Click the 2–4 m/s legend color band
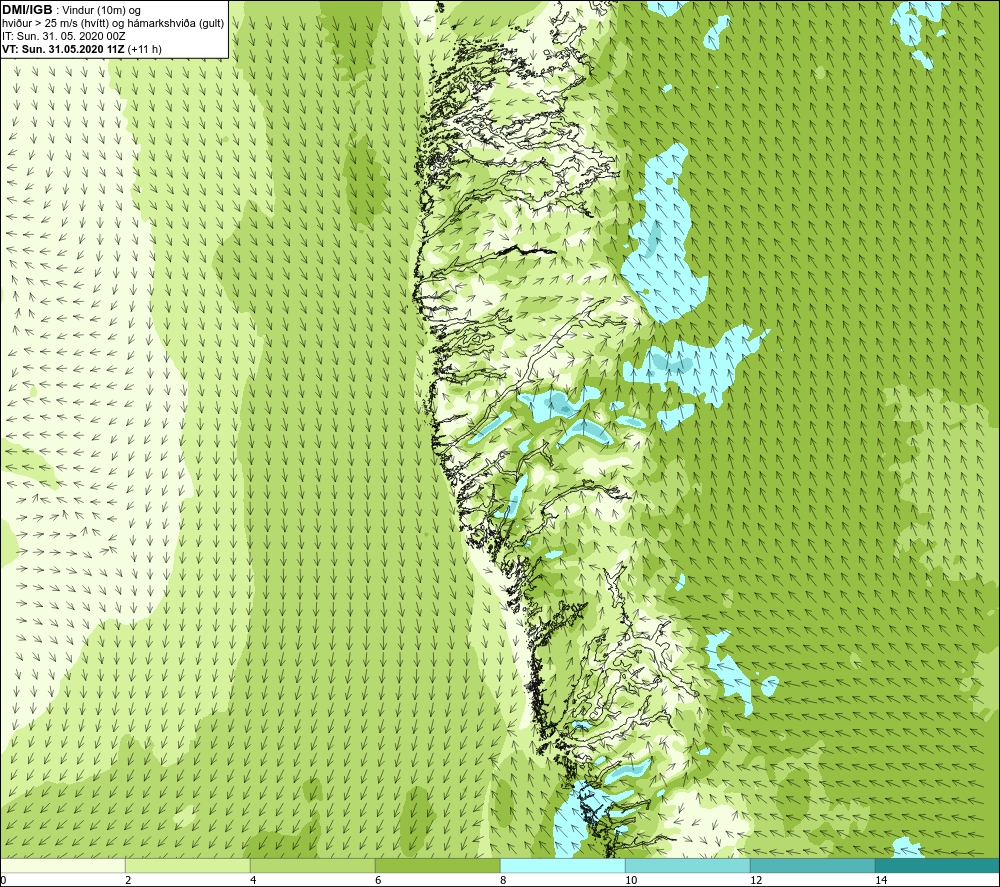The image size is (1000, 887). (x=188, y=865)
